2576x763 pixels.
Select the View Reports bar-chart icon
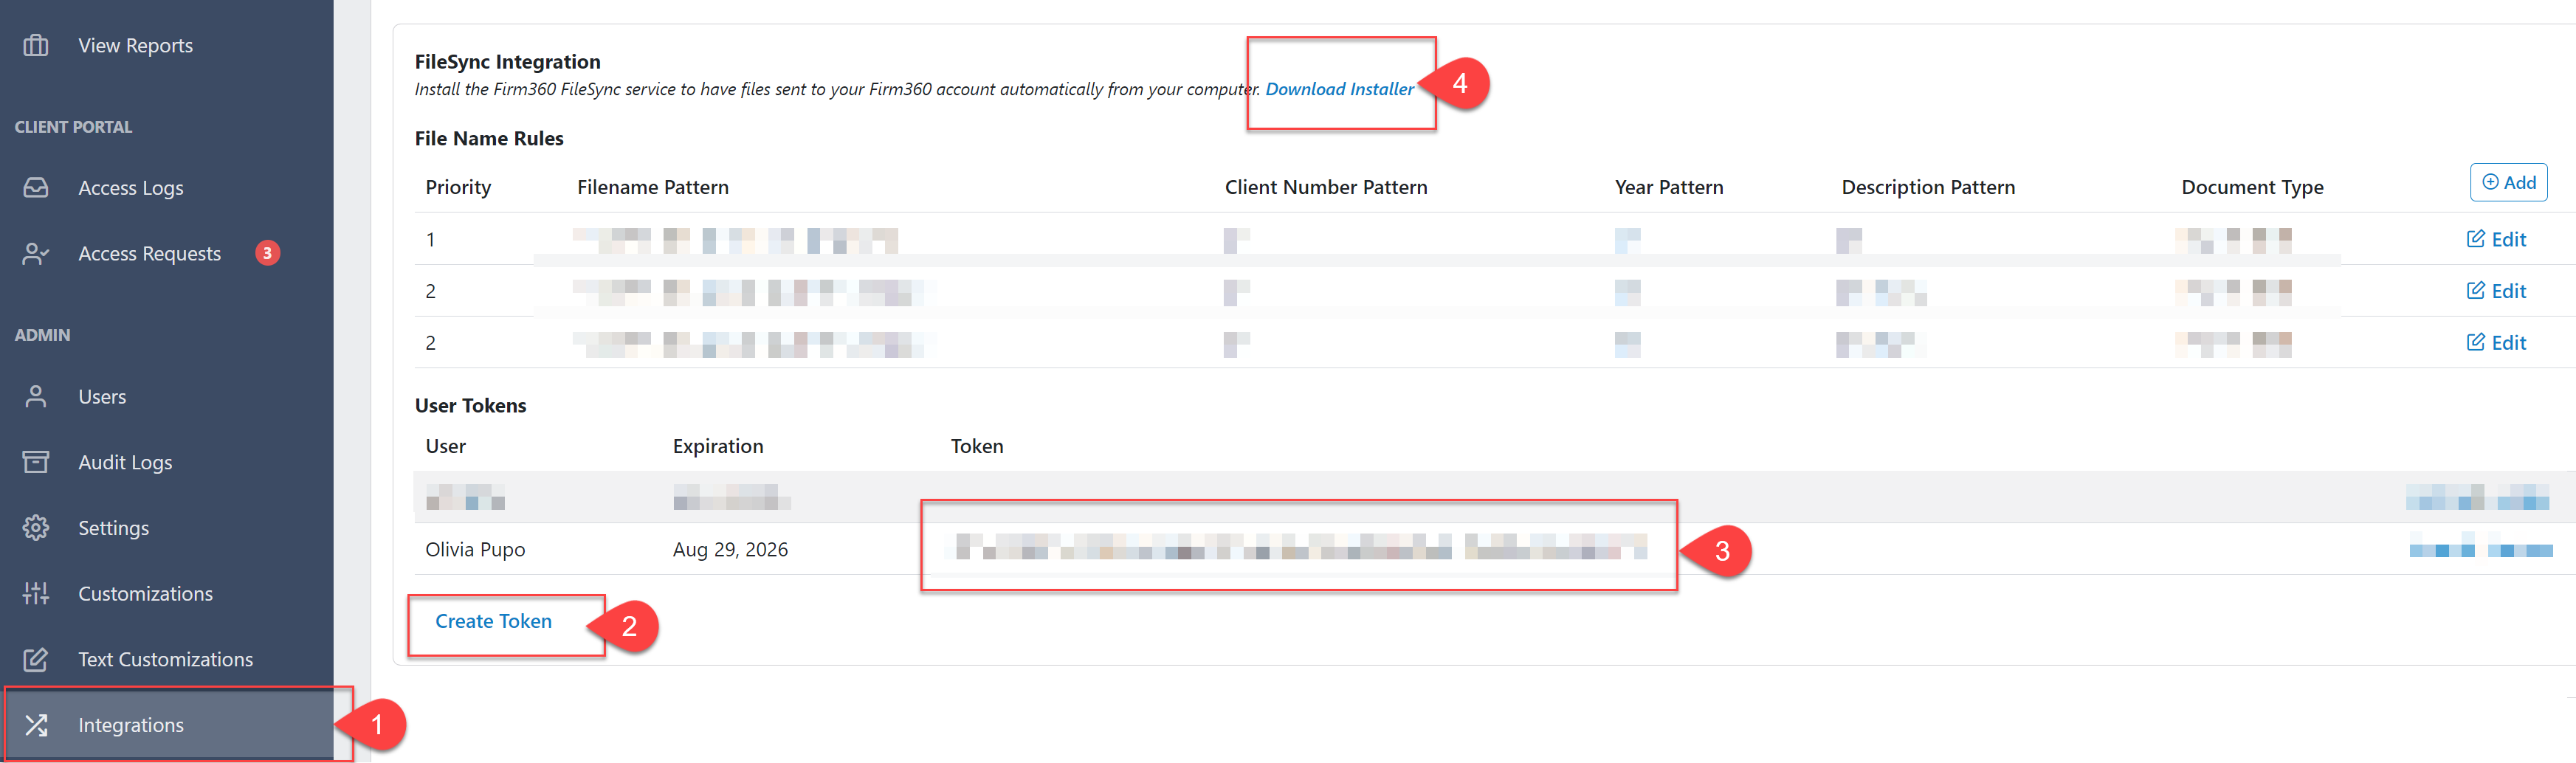point(36,45)
